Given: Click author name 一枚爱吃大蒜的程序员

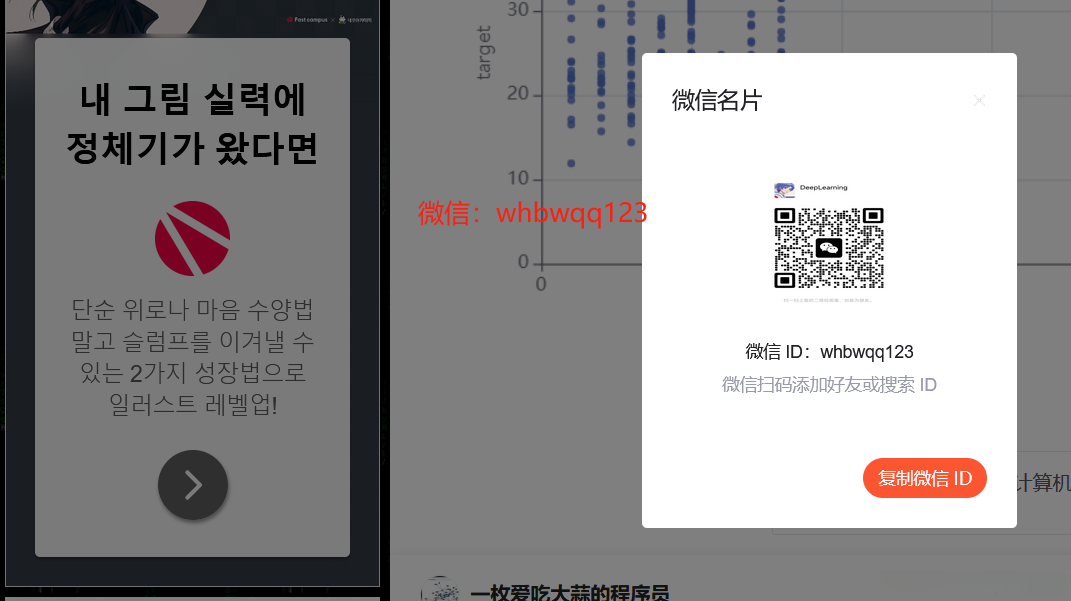Looking at the screenshot, I should click(570, 592).
